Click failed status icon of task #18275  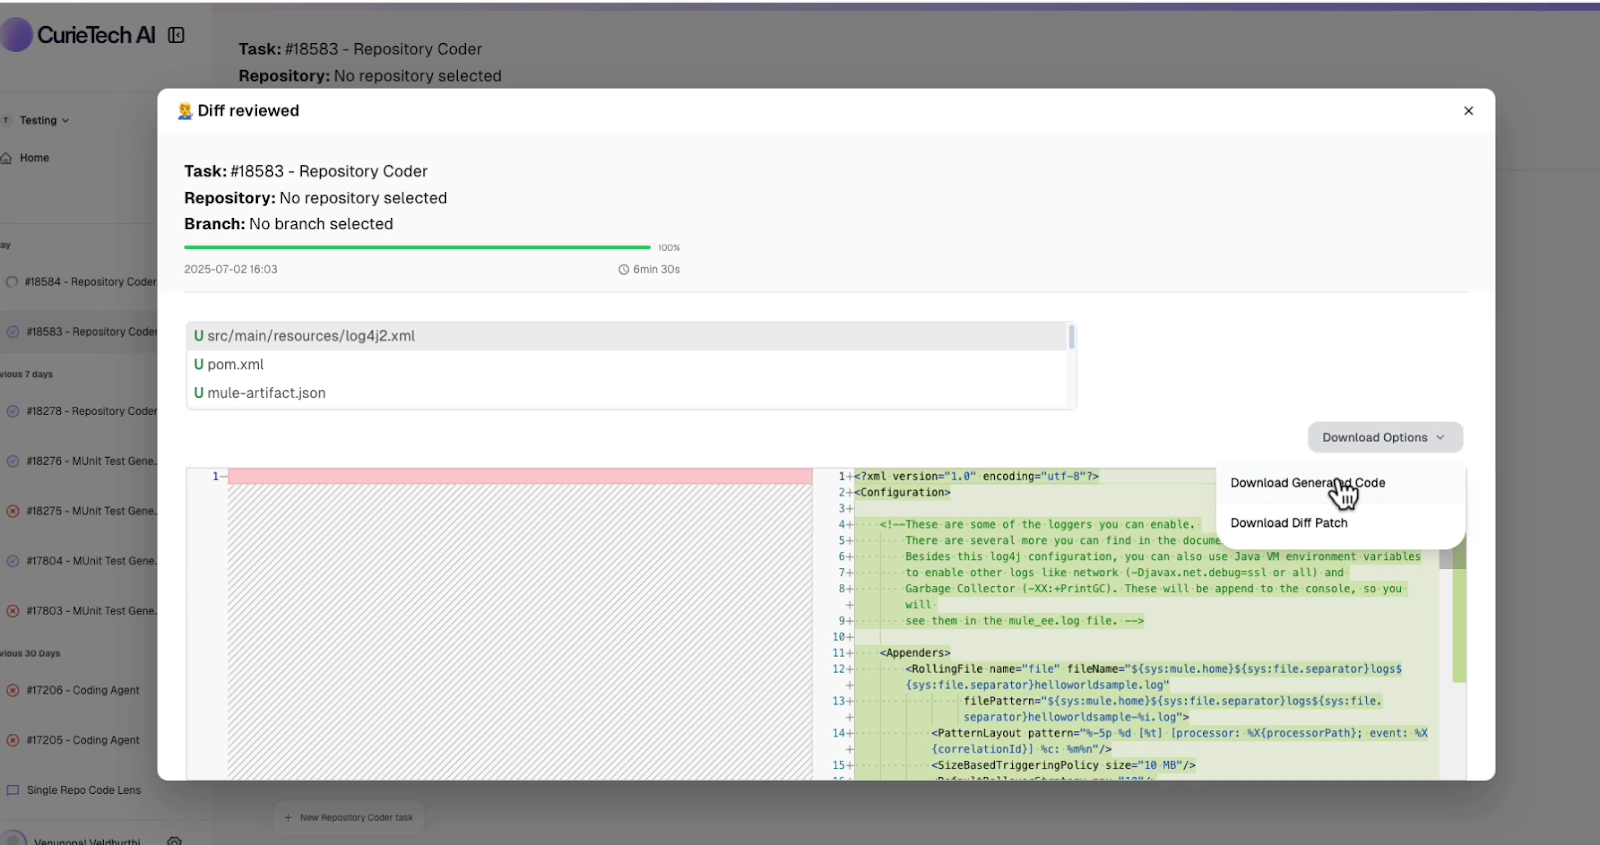13,511
